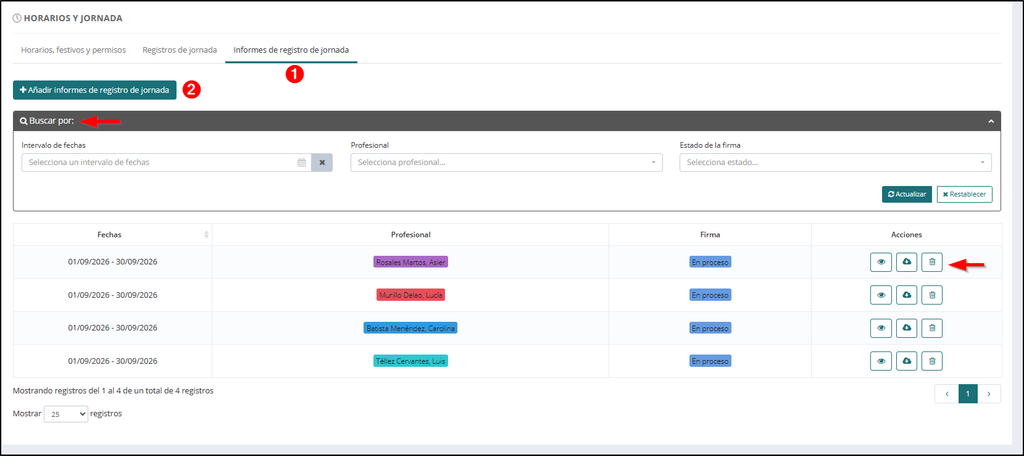Delete report for Murillo Delao, Lucía
The width and height of the screenshot is (1024, 456).
[x=932, y=295]
